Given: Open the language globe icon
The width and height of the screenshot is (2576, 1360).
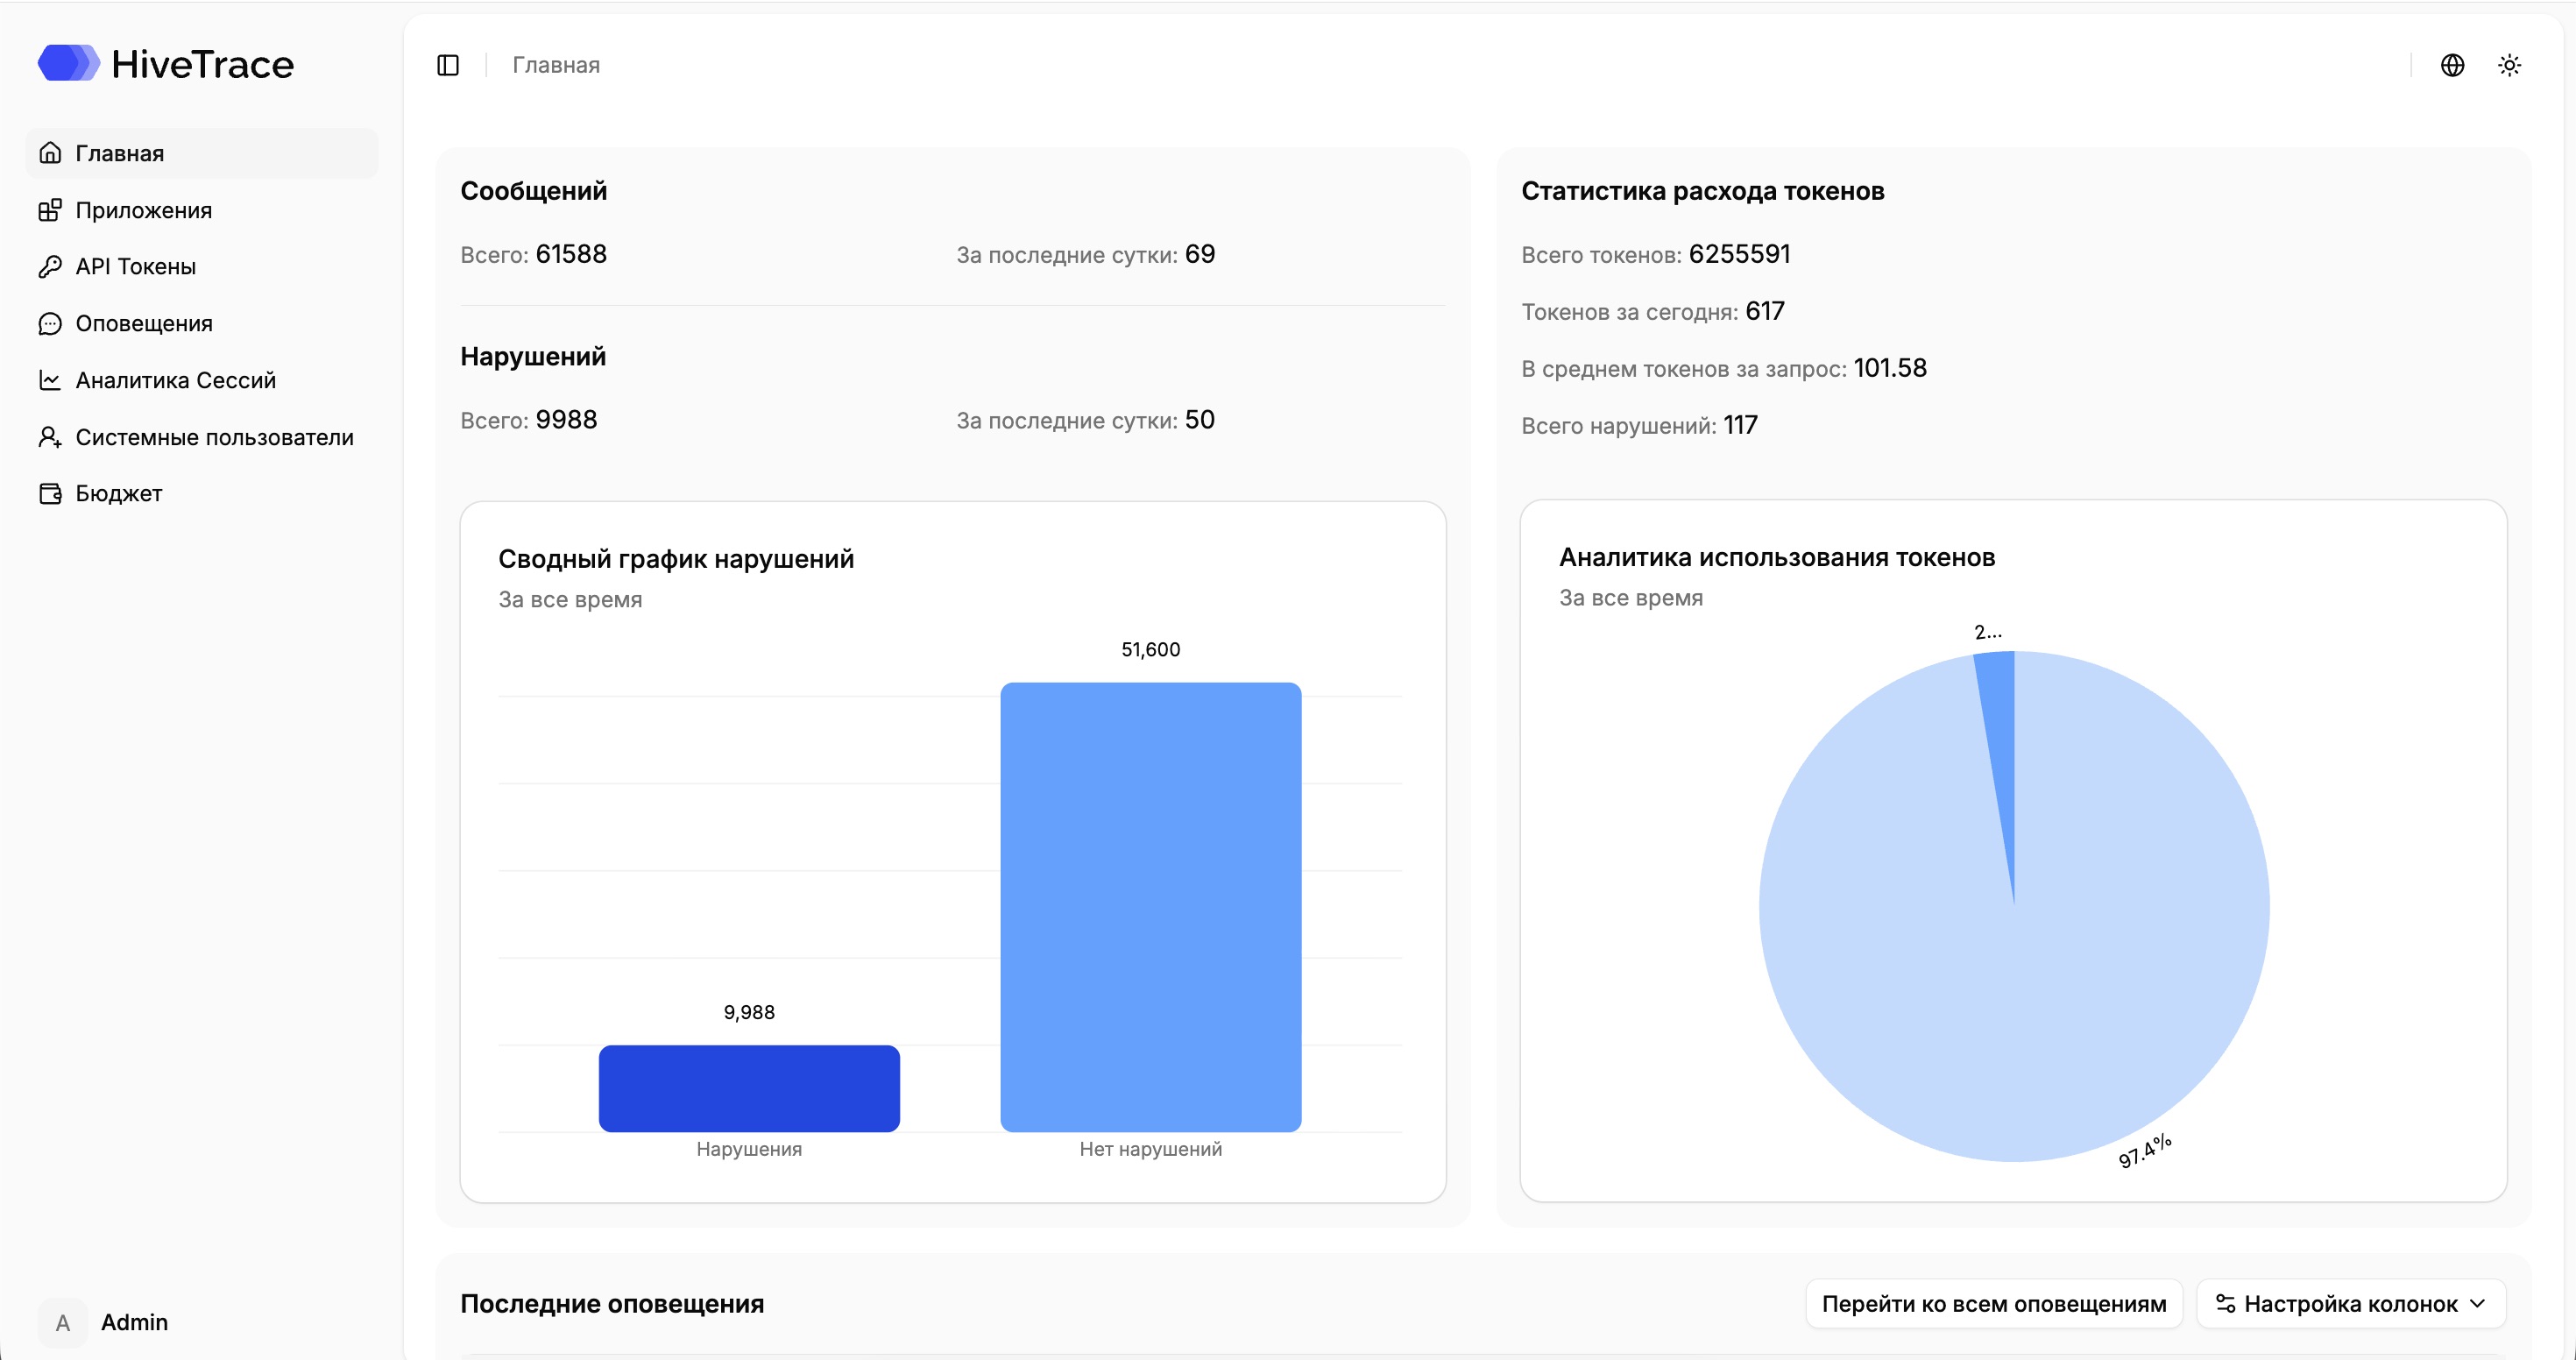Looking at the screenshot, I should pyautogui.click(x=2452, y=65).
